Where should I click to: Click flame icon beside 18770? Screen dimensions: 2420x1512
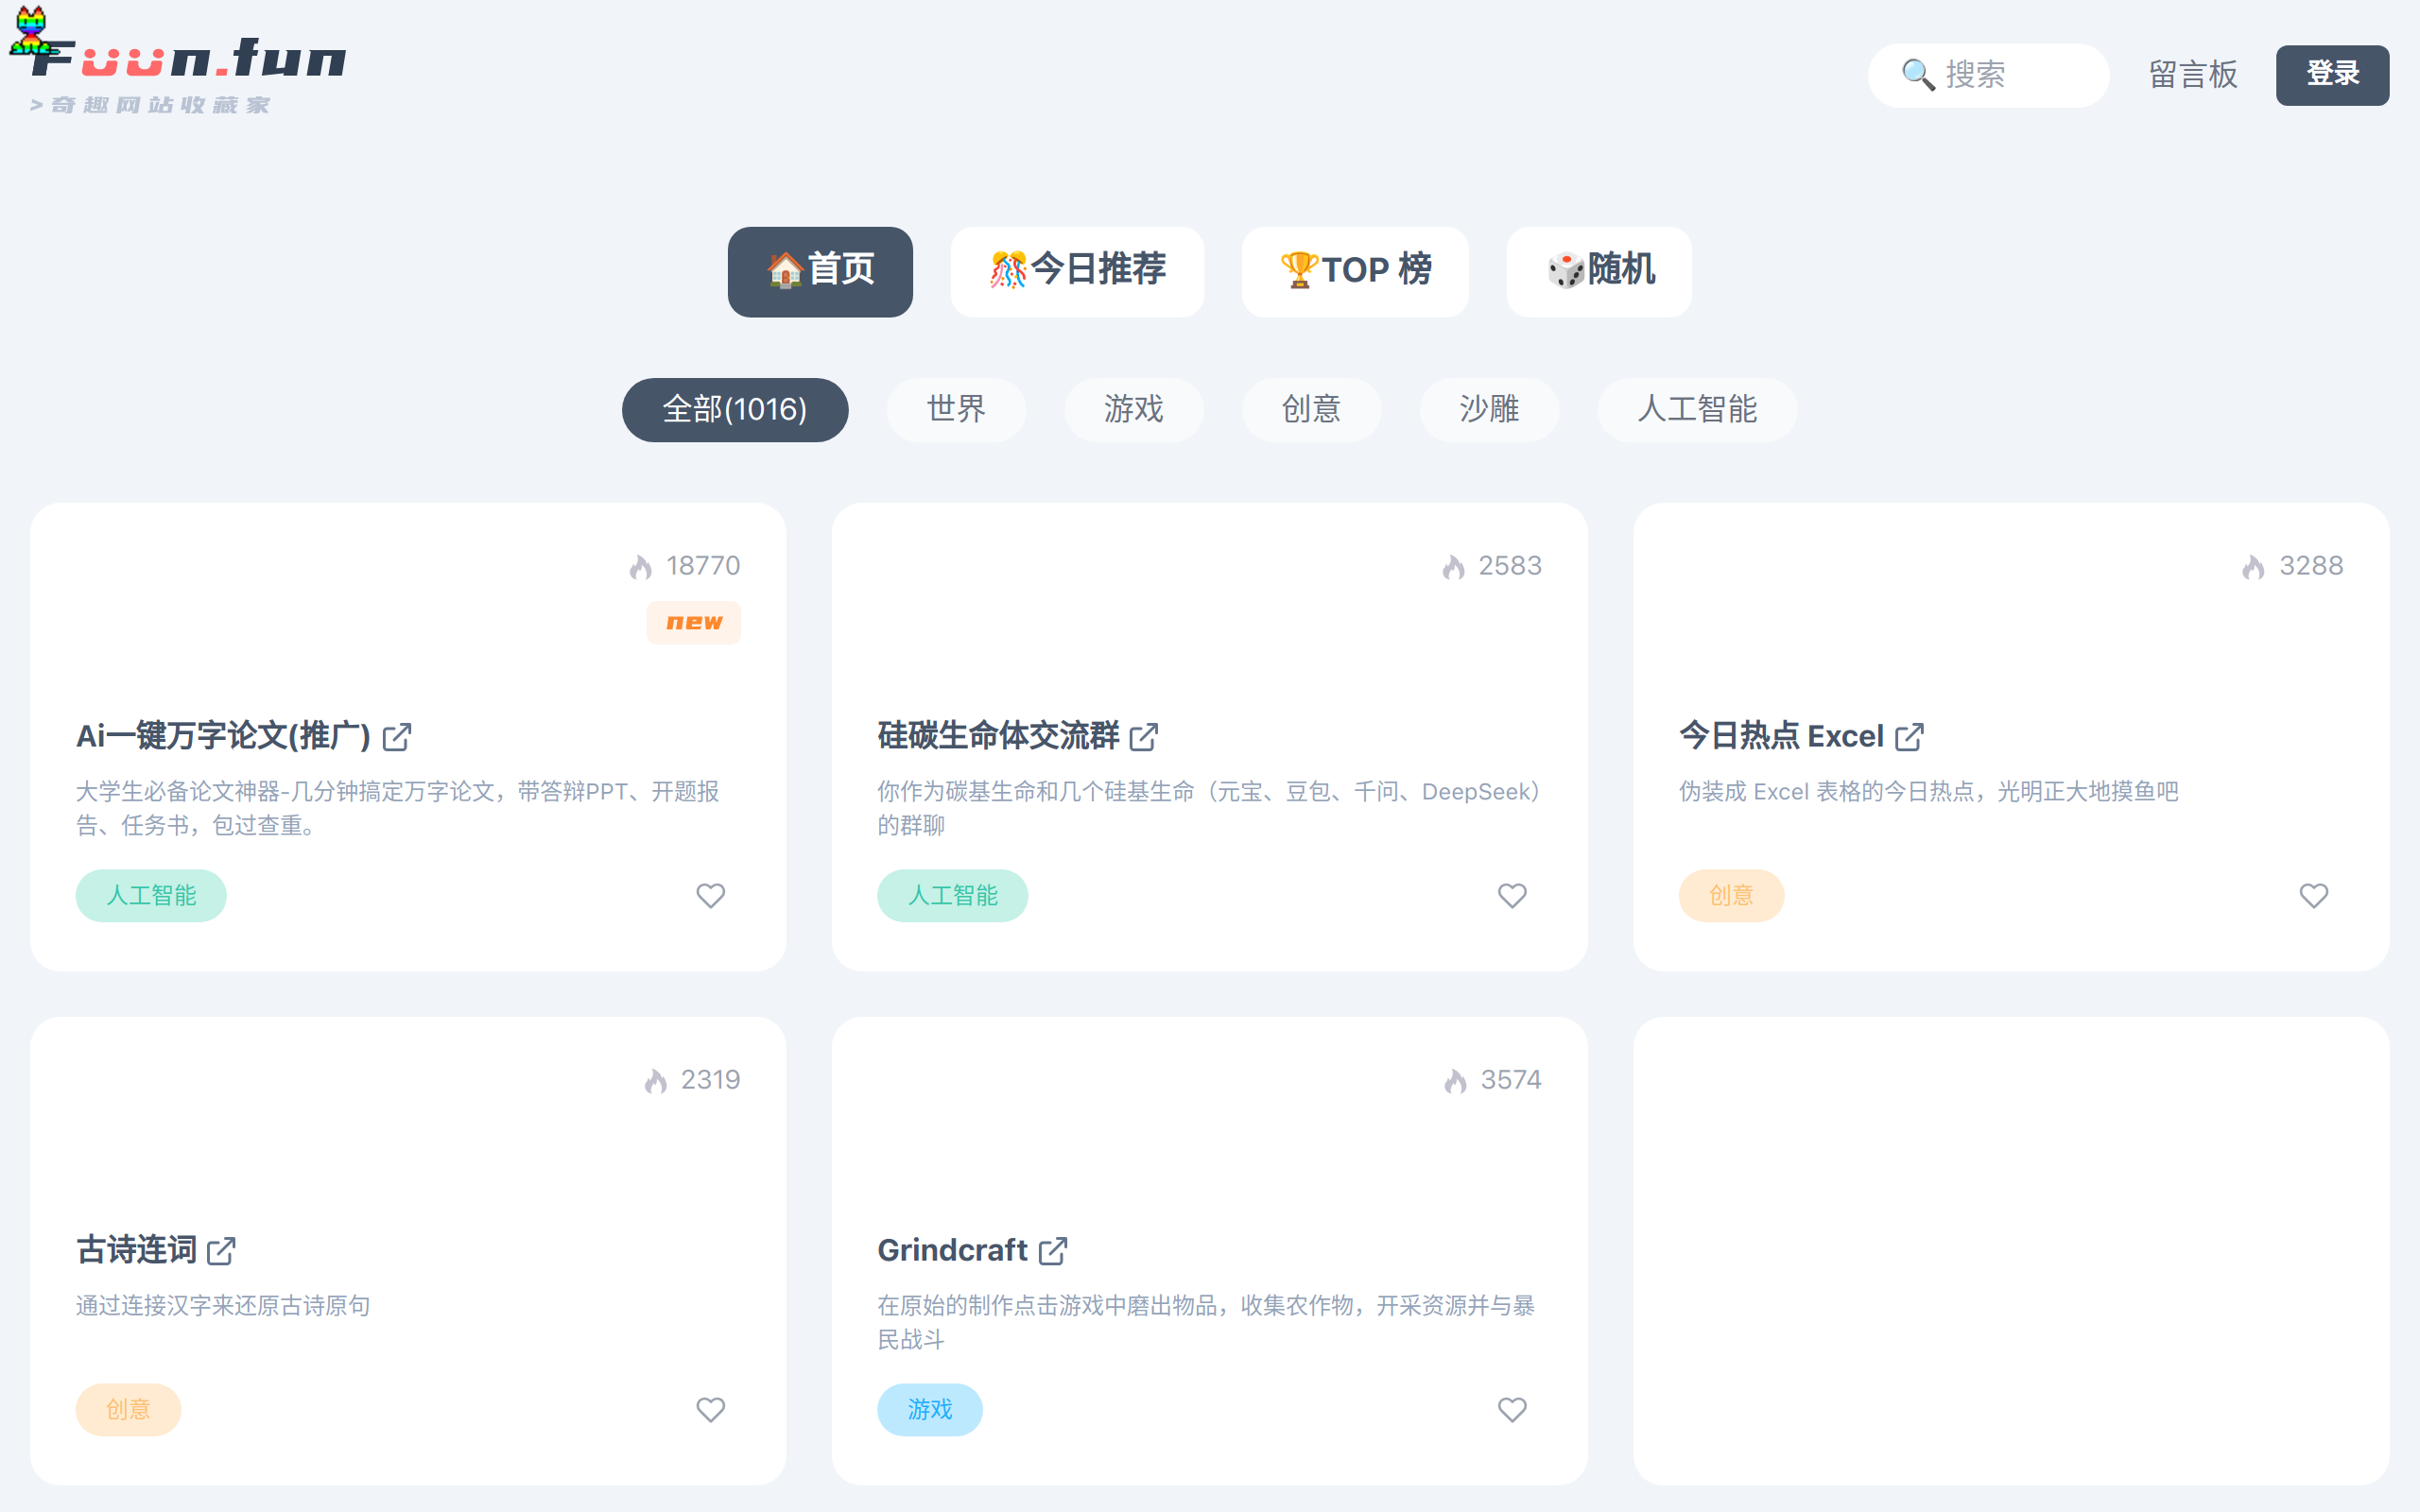point(641,567)
